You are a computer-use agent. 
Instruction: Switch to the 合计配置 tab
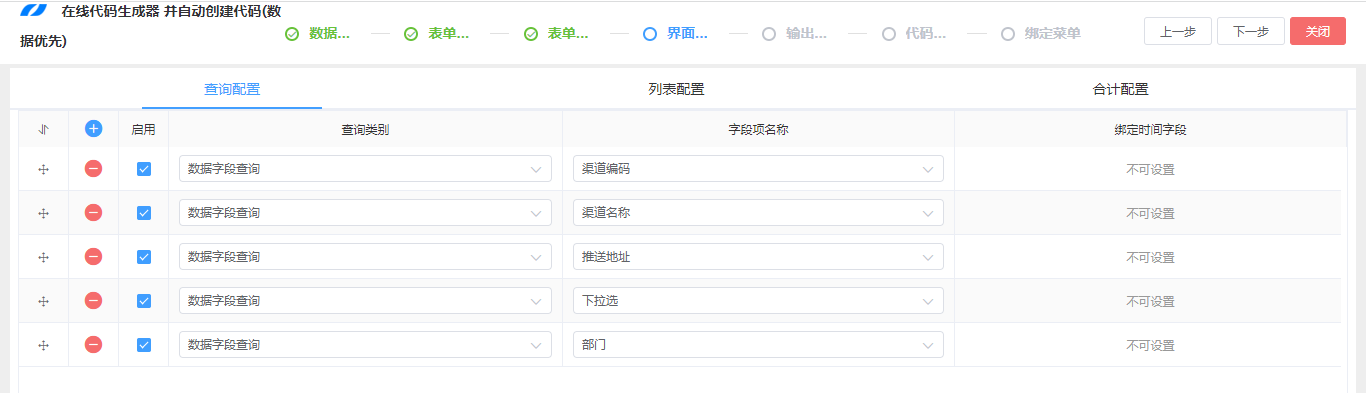tap(1120, 89)
